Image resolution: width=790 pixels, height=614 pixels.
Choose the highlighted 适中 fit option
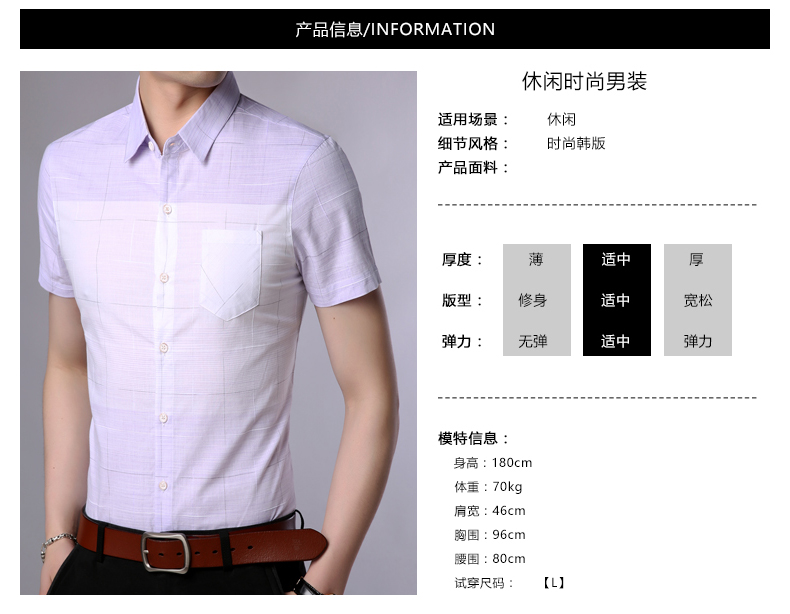click(616, 300)
